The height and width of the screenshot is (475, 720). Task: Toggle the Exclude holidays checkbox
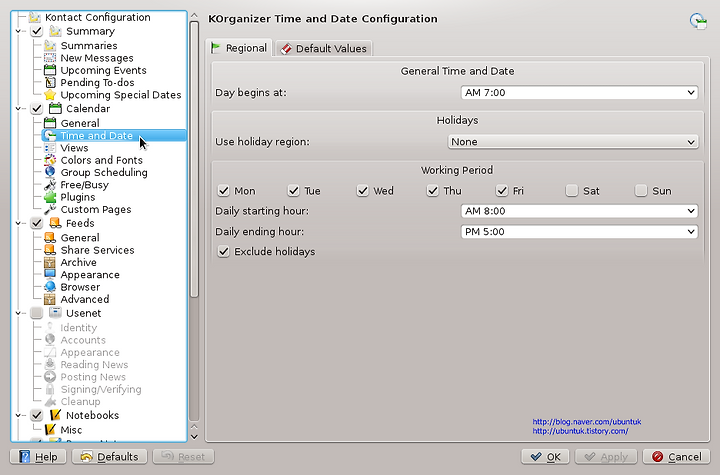[x=224, y=252]
